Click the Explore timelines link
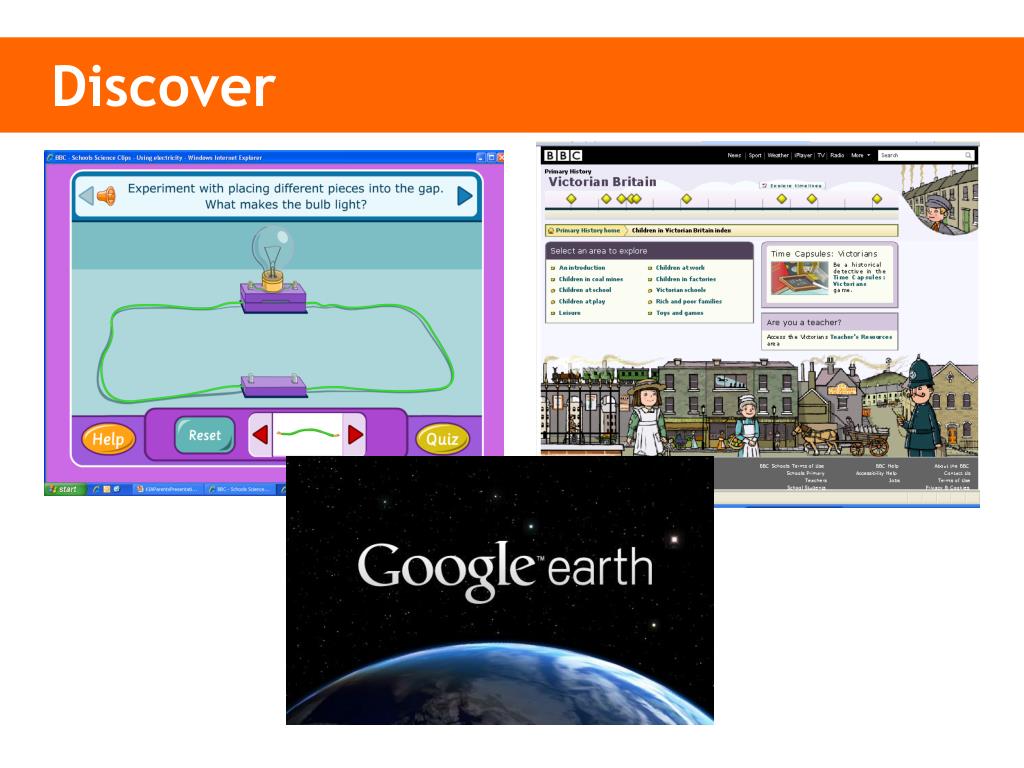1024x768 pixels. [x=792, y=186]
